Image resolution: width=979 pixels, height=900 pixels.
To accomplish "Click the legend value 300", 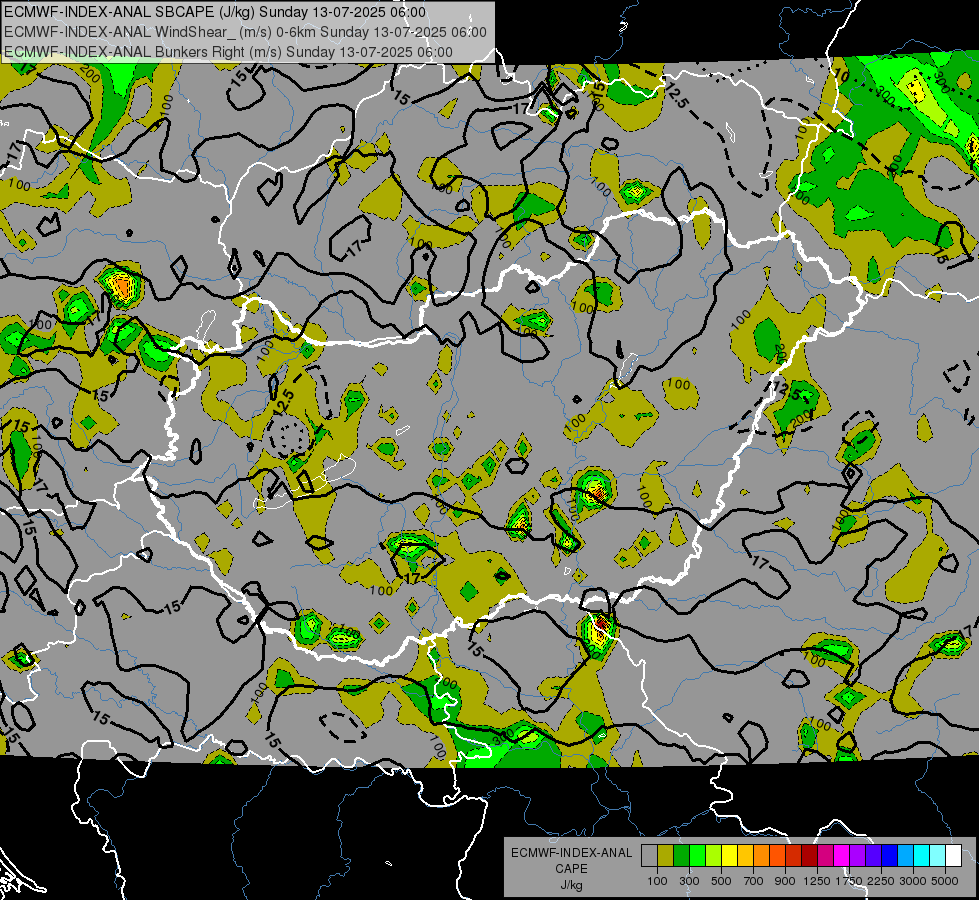I will click(x=689, y=881).
